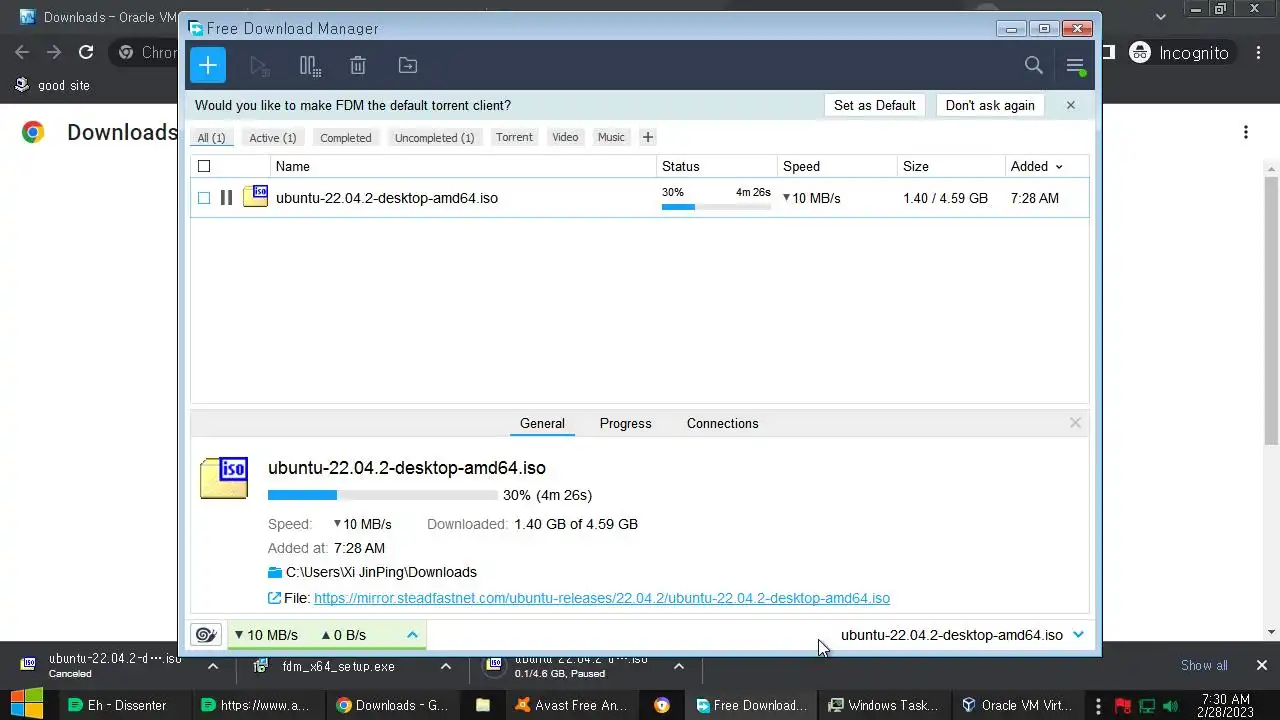Click the Chrome forward arrow

[54, 52]
